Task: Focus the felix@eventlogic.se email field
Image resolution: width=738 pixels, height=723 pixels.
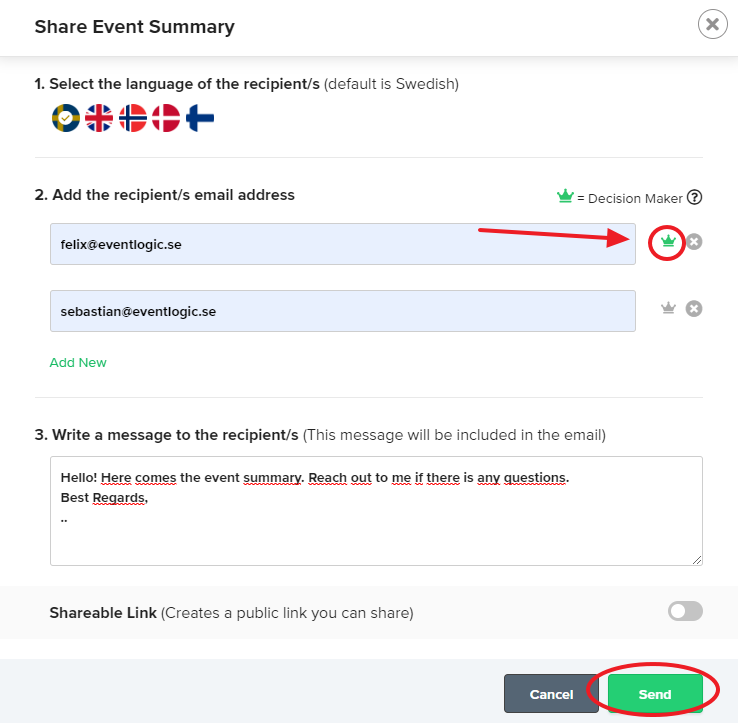Action: pos(343,244)
